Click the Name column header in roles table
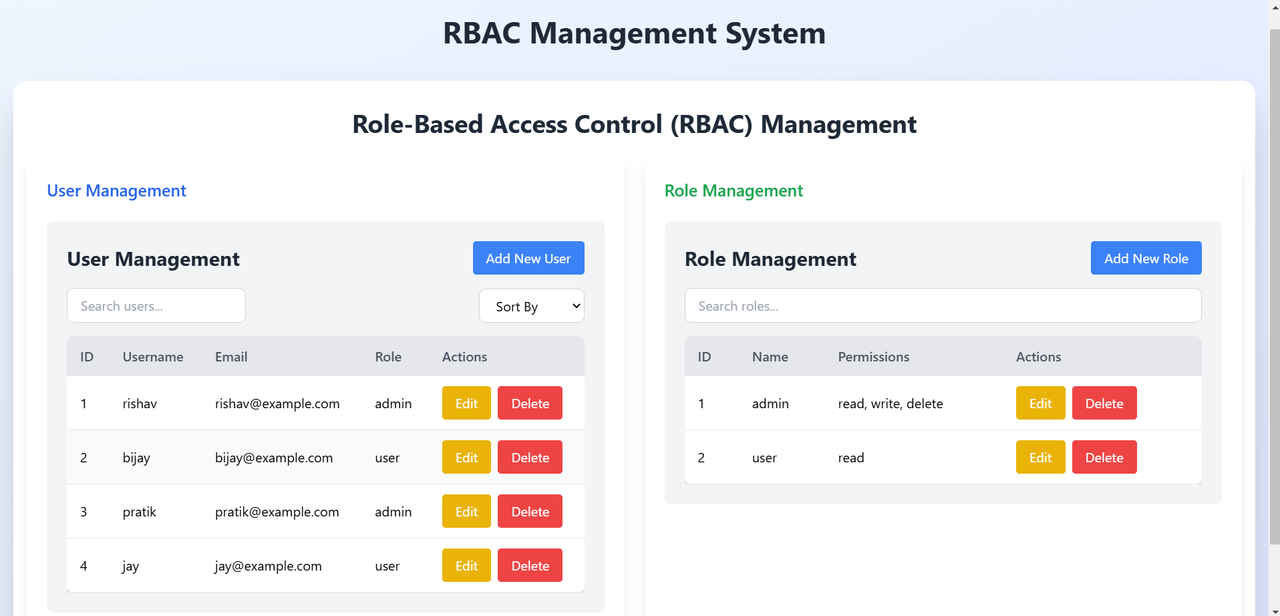 (770, 357)
